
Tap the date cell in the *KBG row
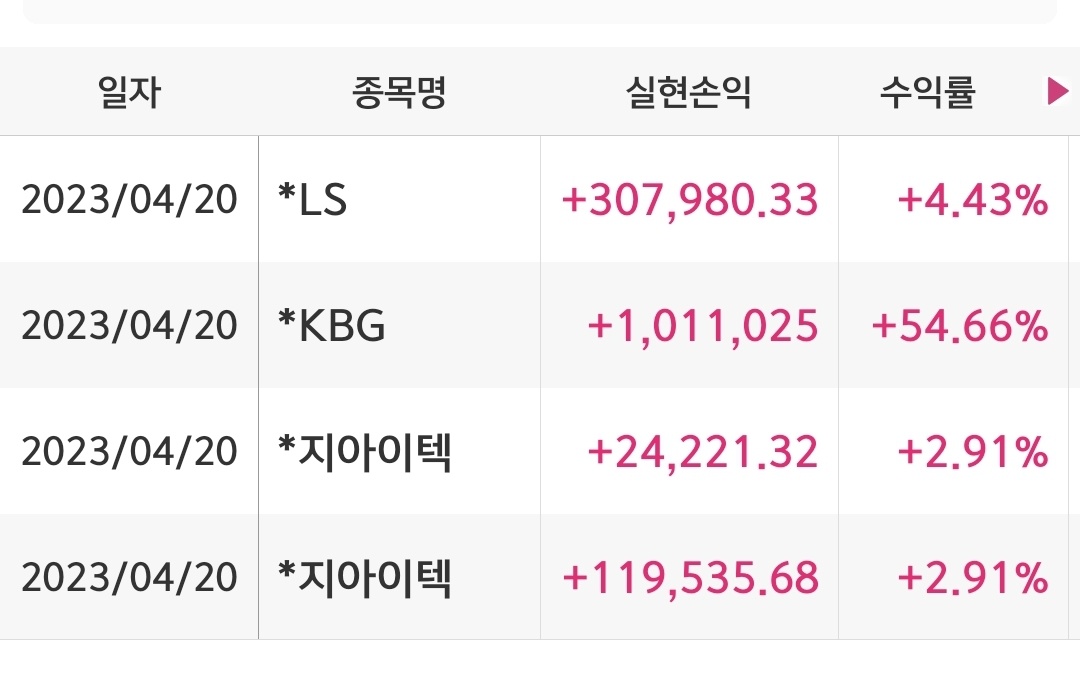tap(129, 326)
